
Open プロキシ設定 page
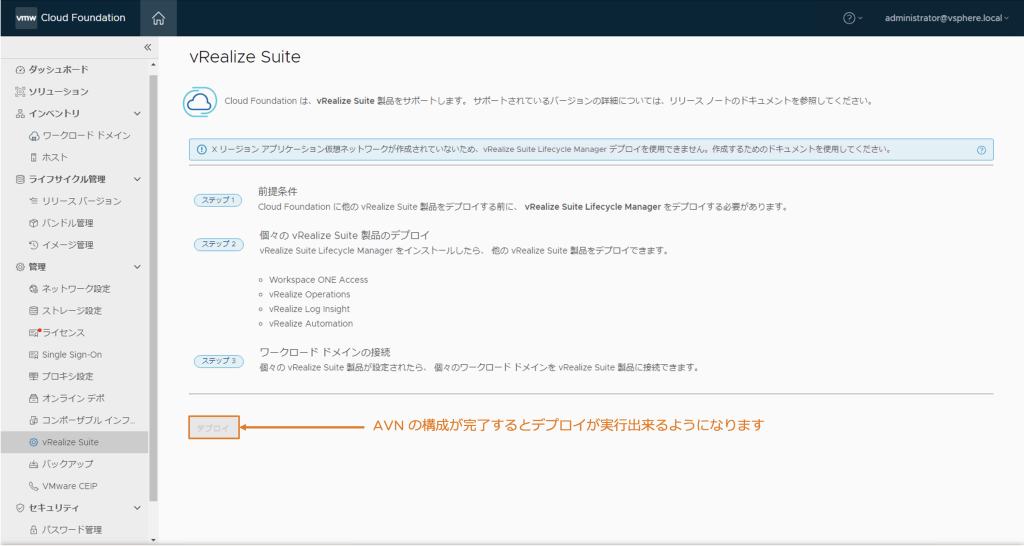(68, 376)
